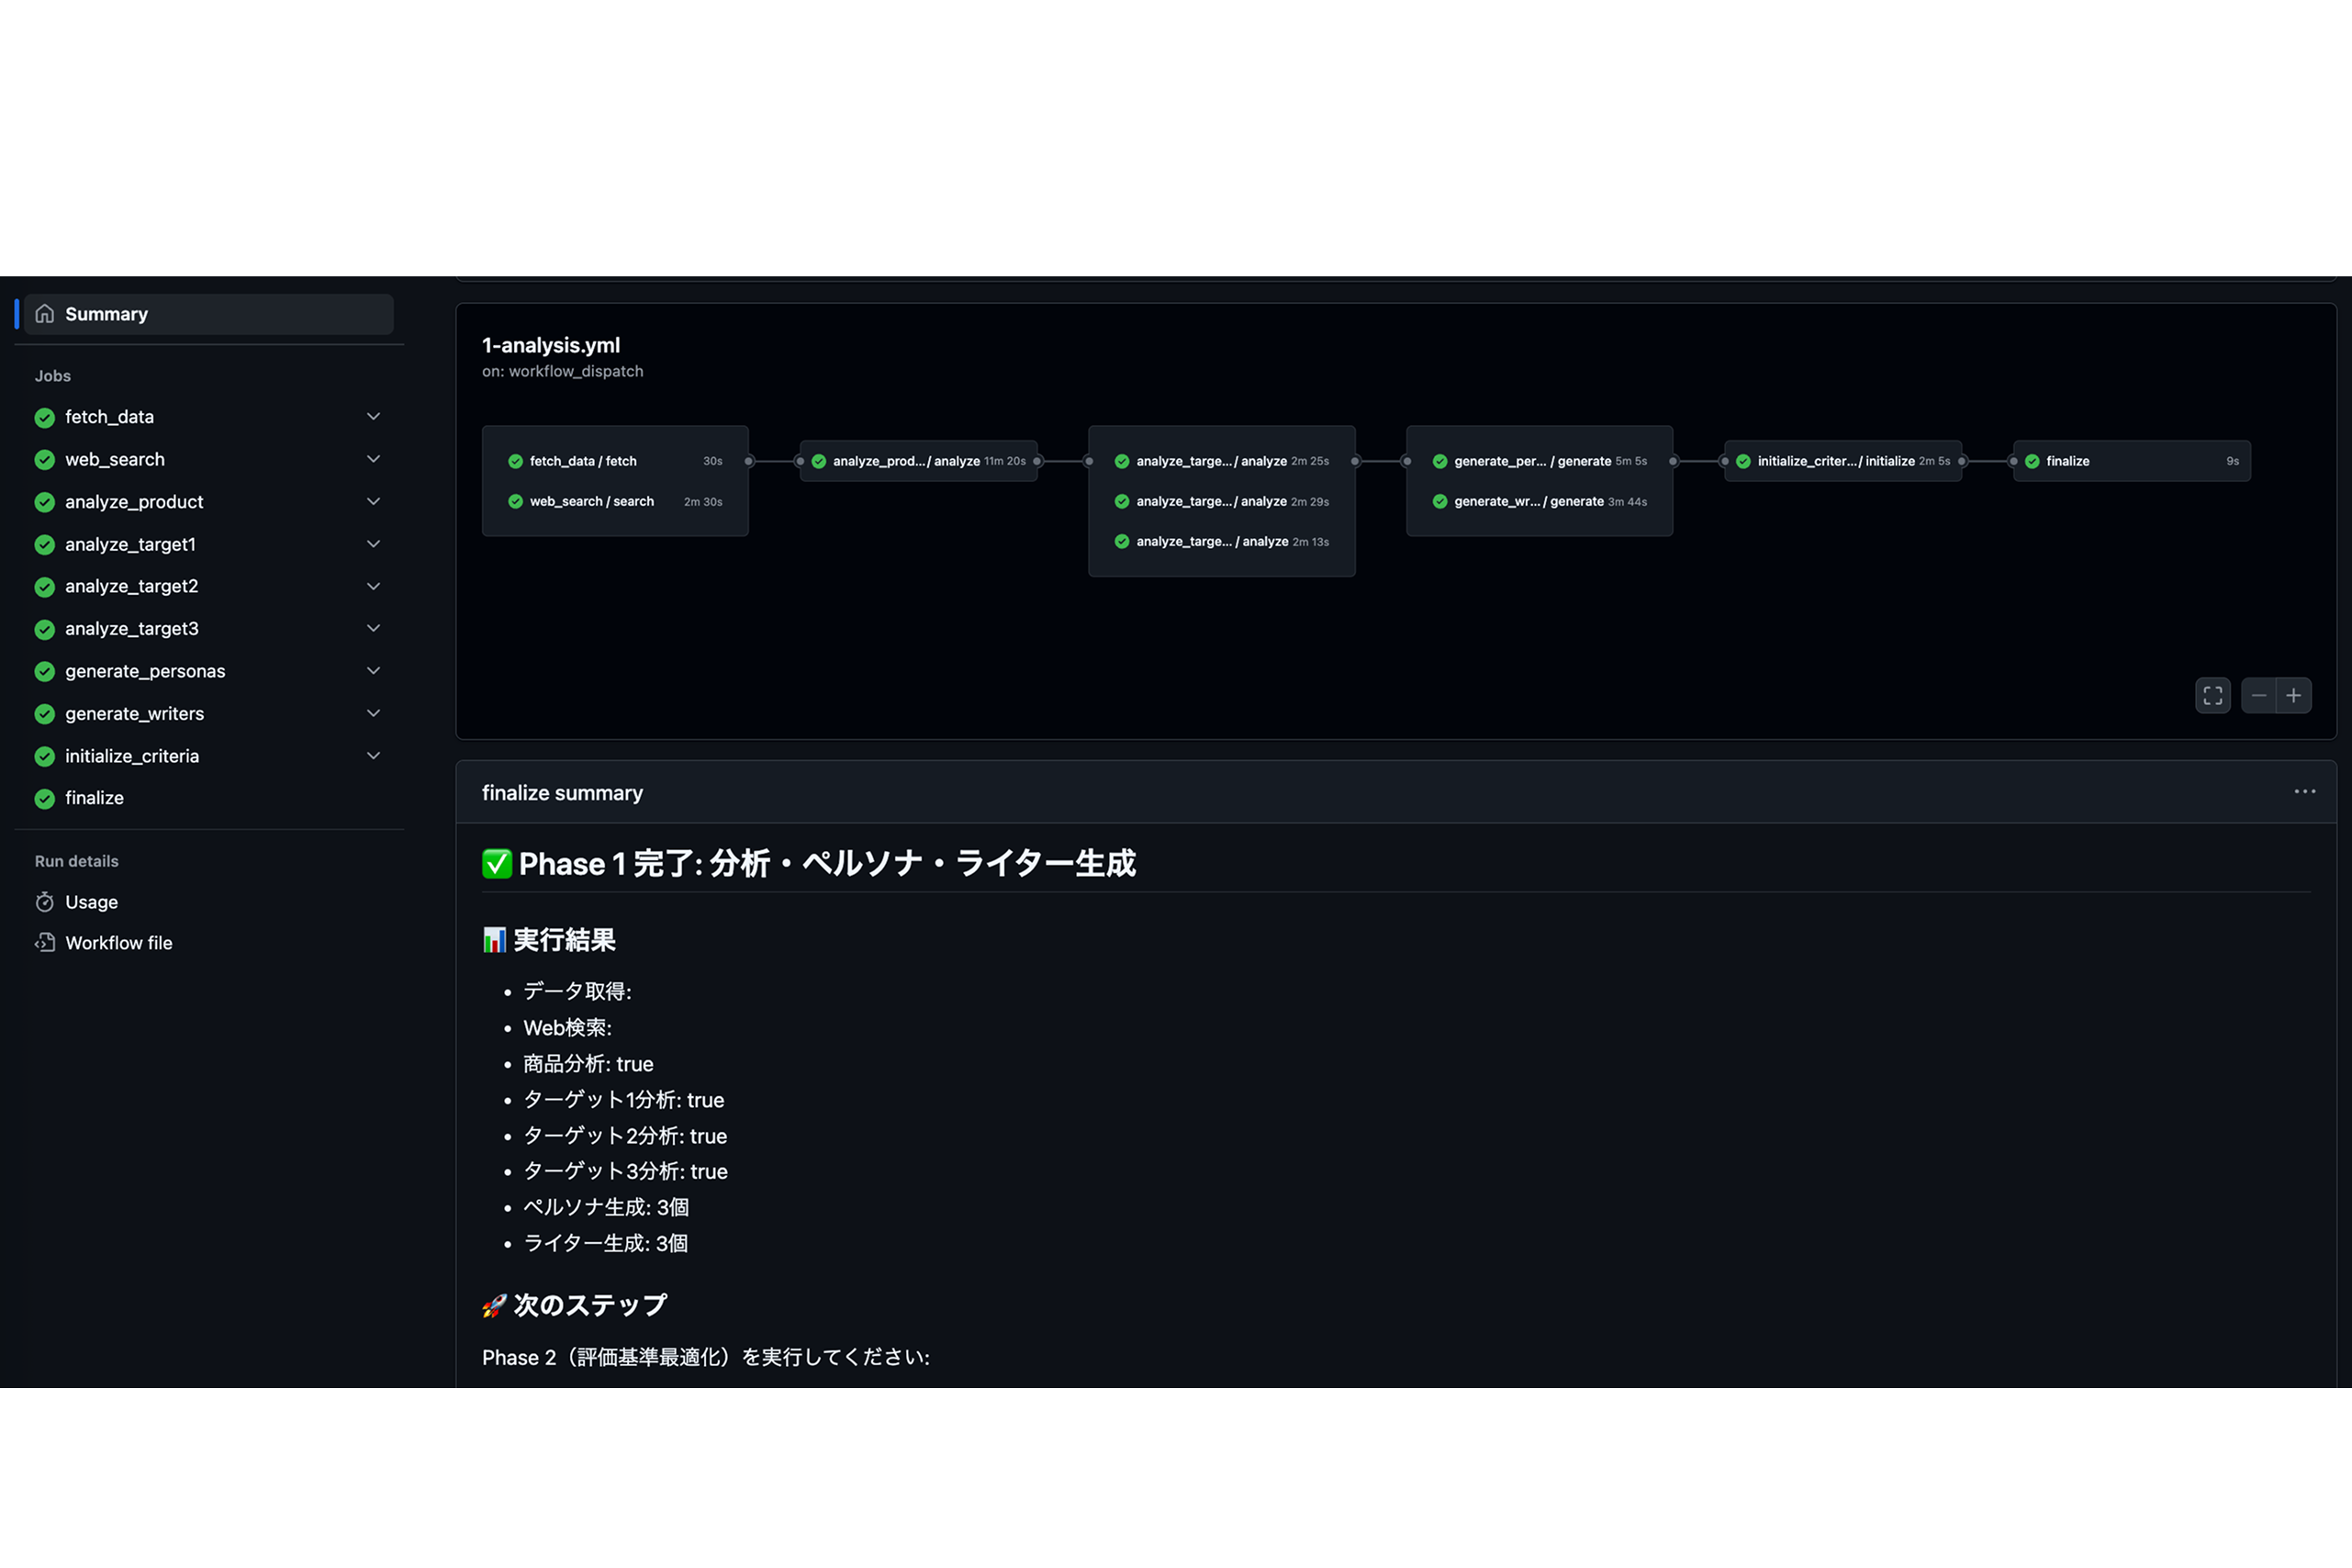The width and height of the screenshot is (2352, 1568).
Task: Select the analyze_target2 job in sidebar
Action: coord(131,586)
